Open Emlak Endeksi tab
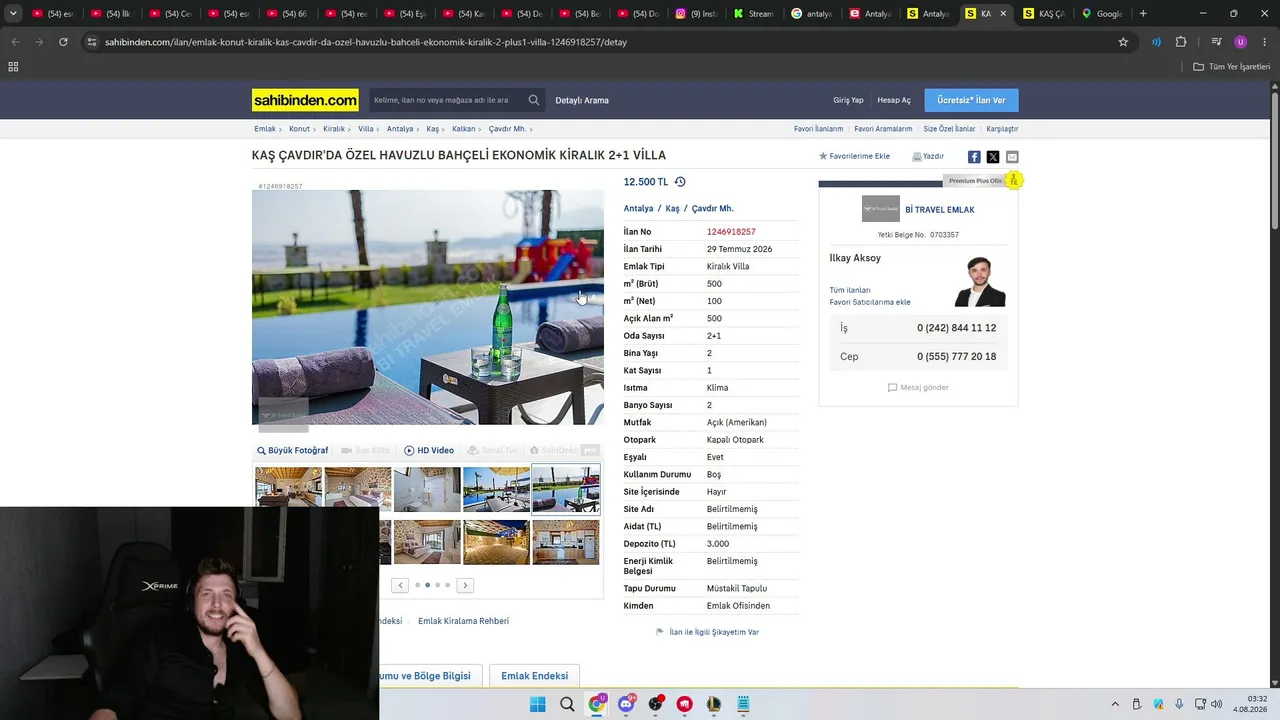Viewport: 1280px width, 720px height. pos(534,676)
